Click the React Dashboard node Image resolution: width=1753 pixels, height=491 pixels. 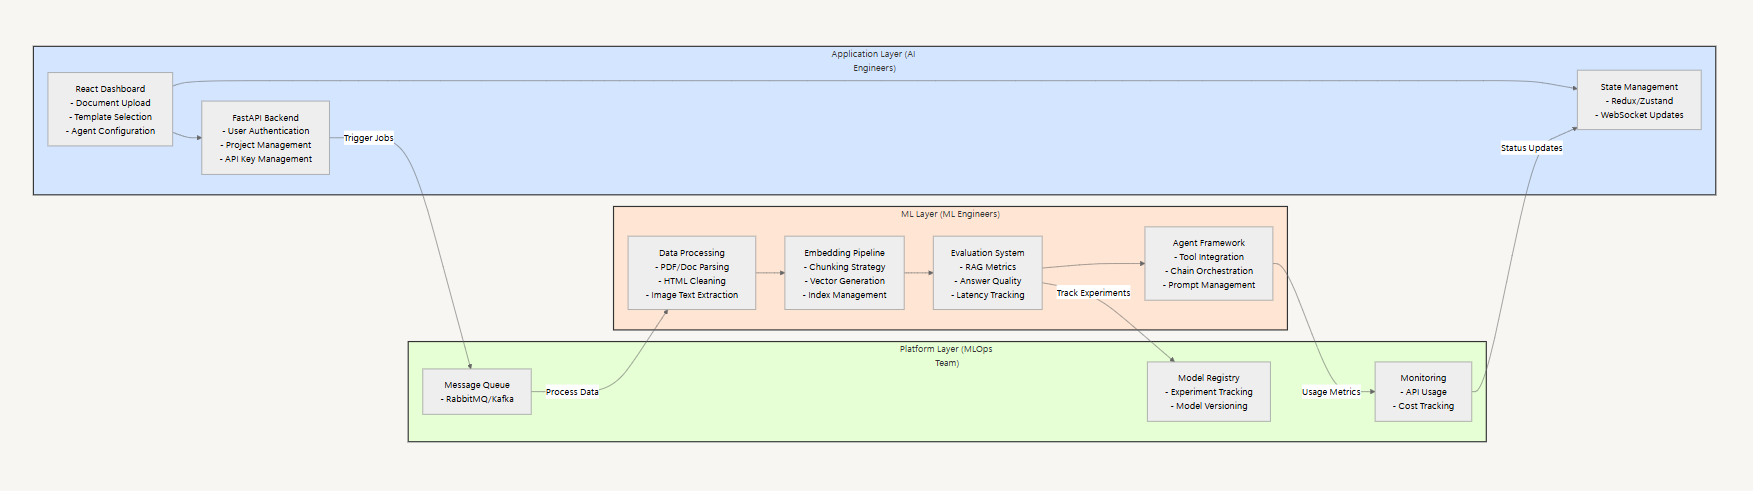pyautogui.click(x=110, y=110)
